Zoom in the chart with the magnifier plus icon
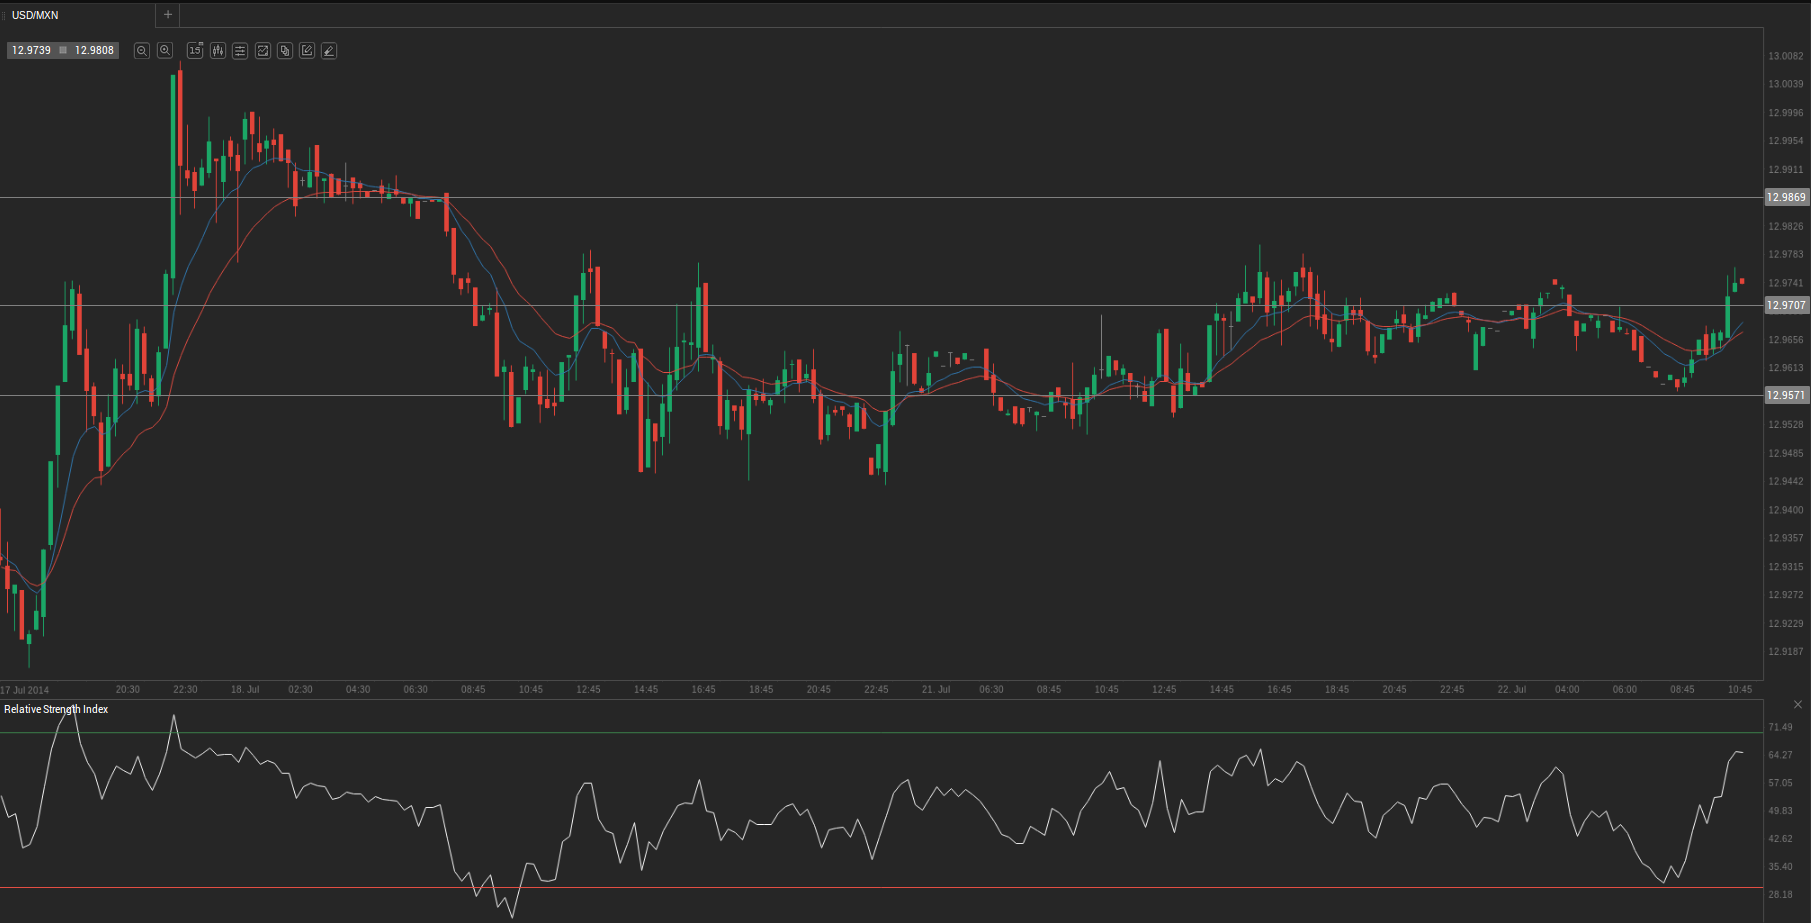 pyautogui.click(x=165, y=50)
